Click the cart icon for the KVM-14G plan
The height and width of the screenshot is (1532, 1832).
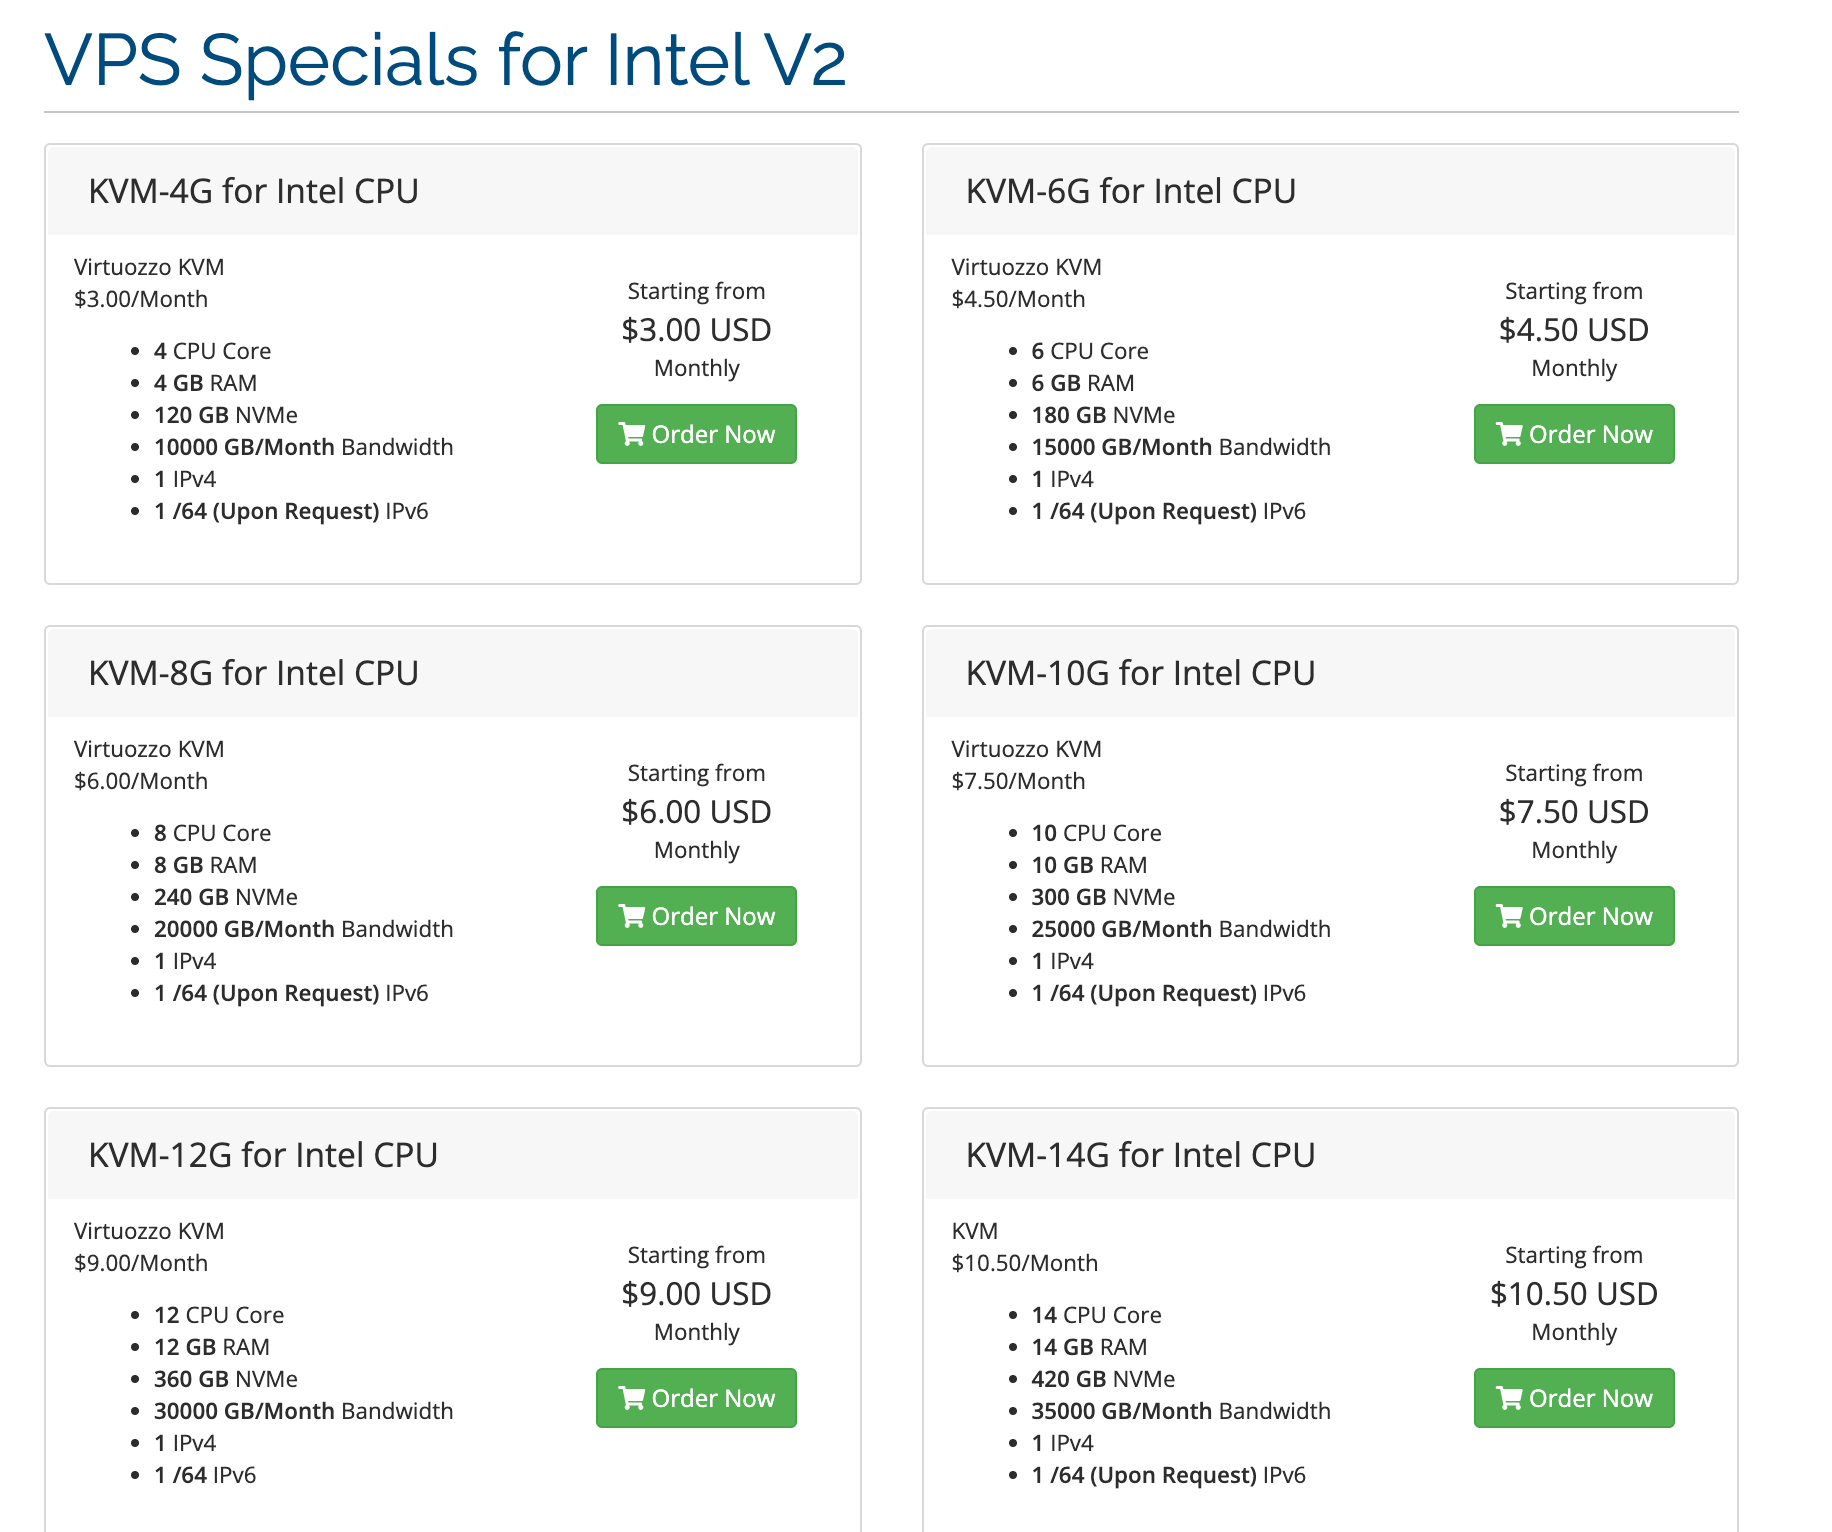pos(1509,1398)
